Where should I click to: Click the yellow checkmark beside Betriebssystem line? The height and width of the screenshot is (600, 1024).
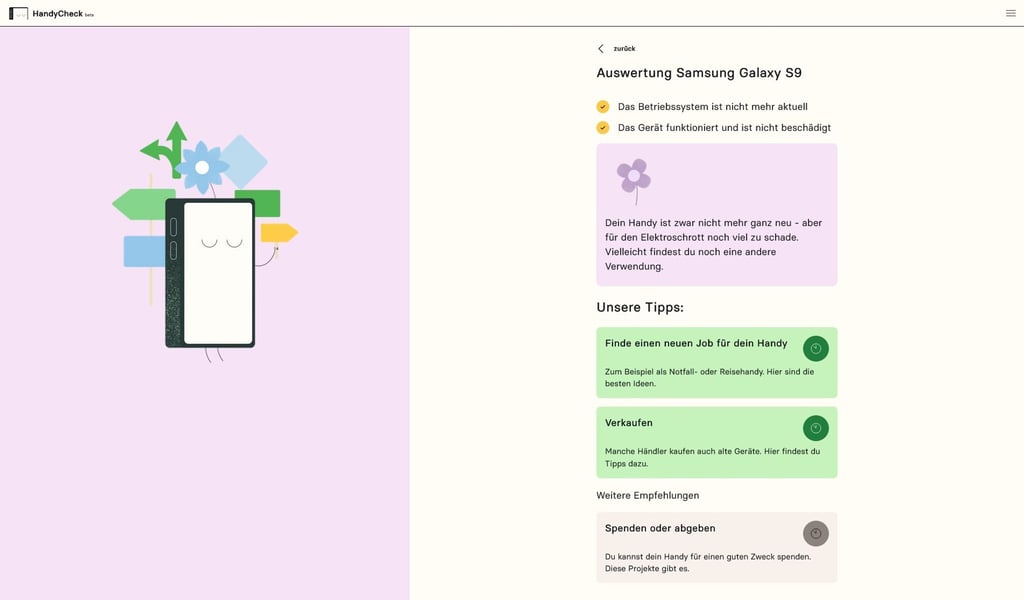(603, 106)
